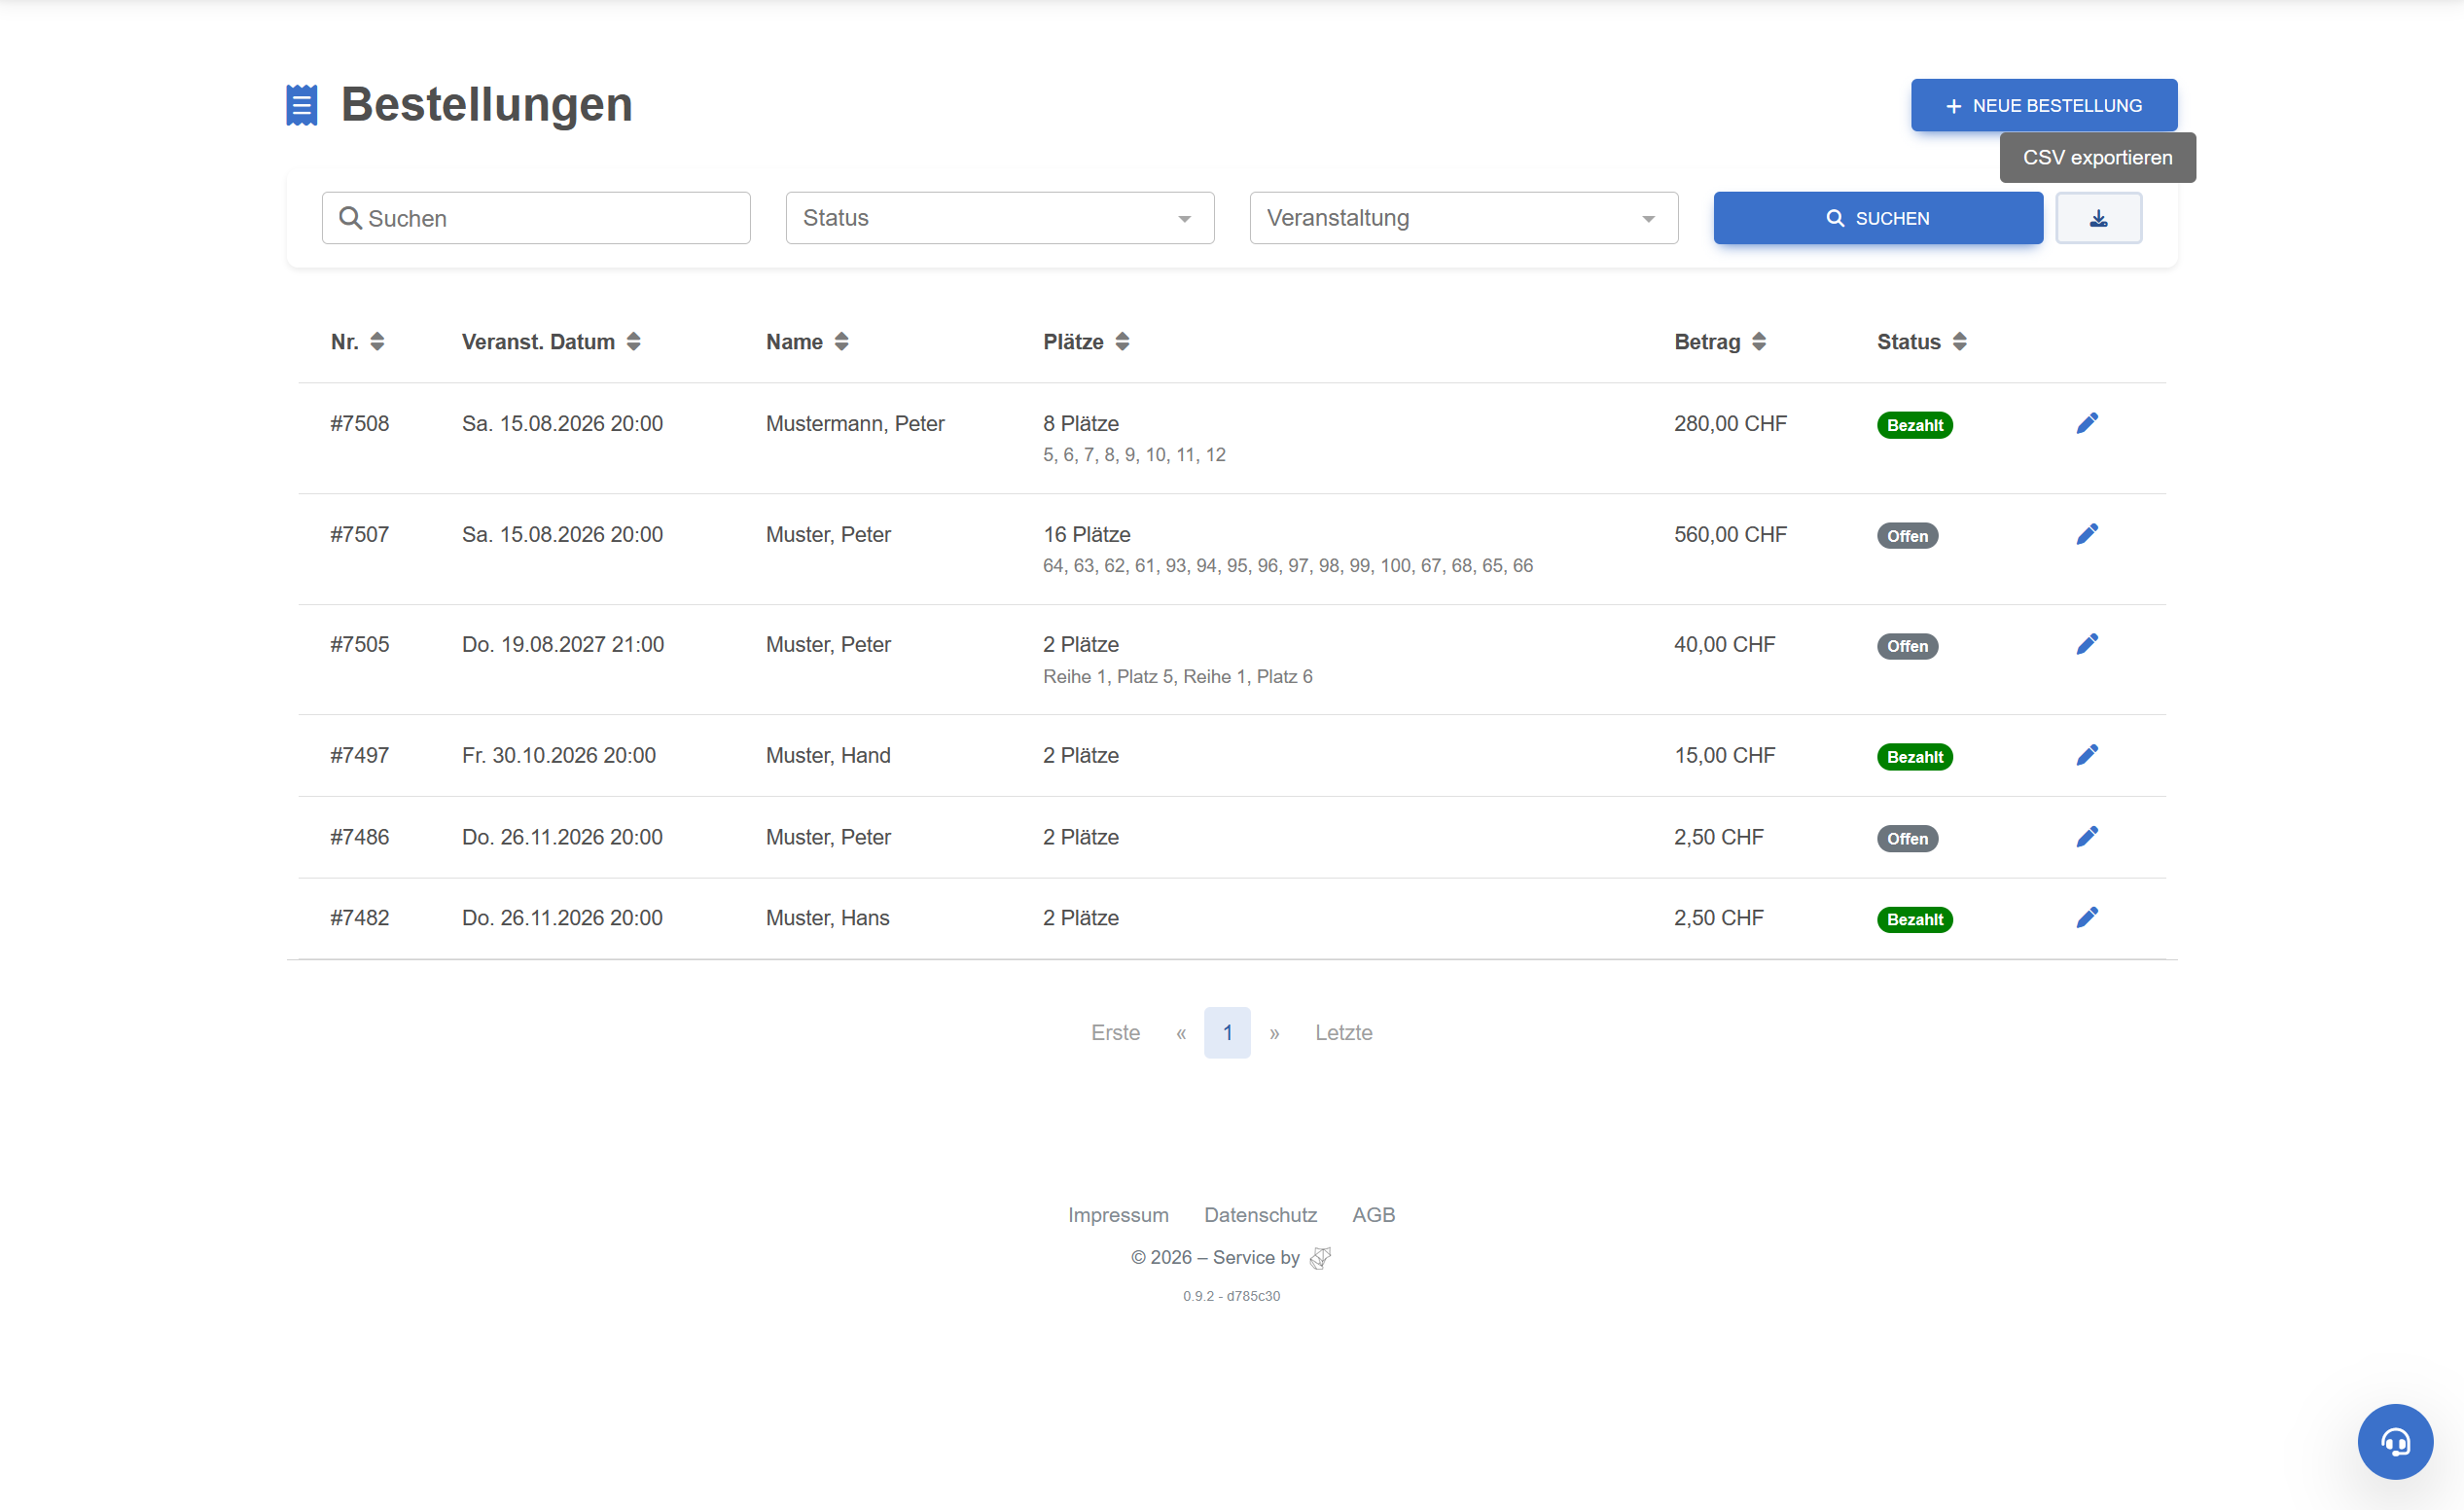Click order number #7486
Screen dimensions: 2464x1510
[x=360, y=838]
